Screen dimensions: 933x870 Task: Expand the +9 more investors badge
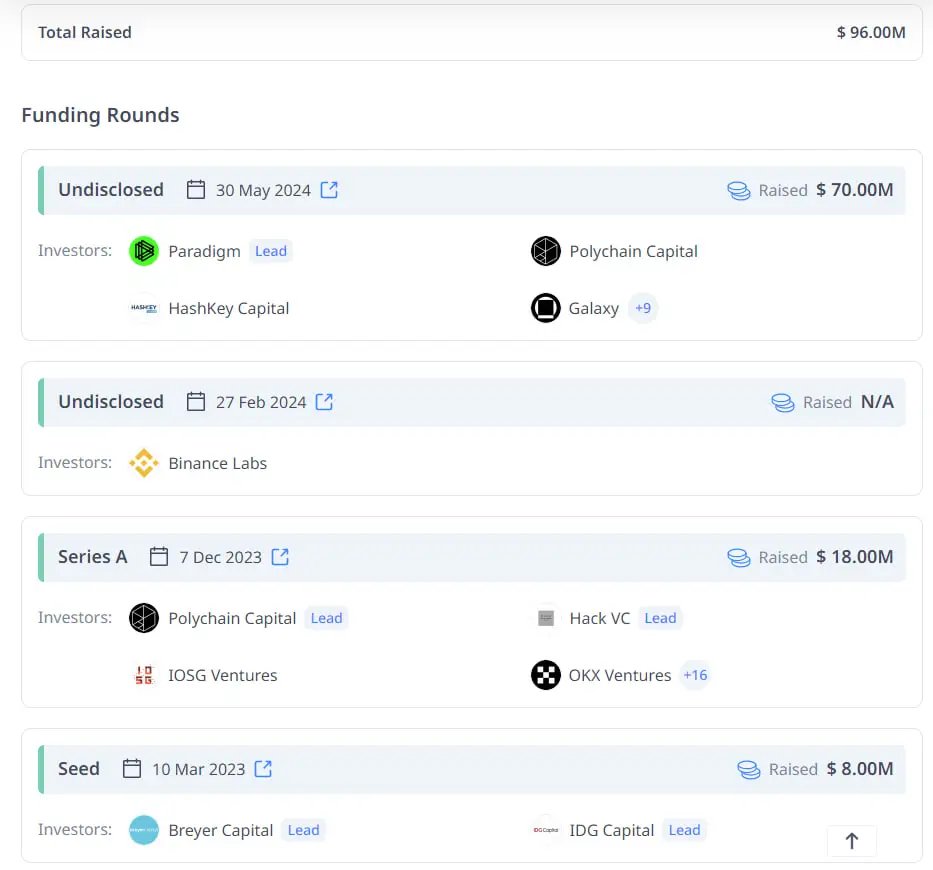click(643, 308)
